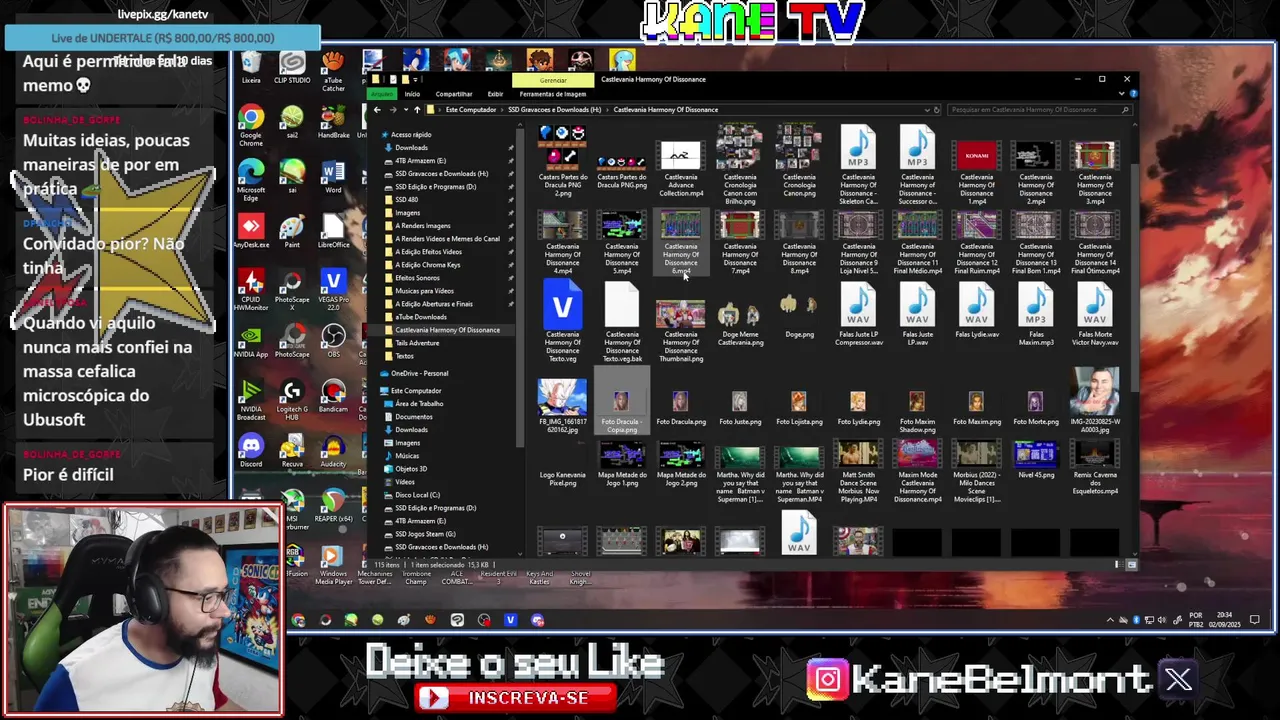The height and width of the screenshot is (720, 1280).
Task: Open AnyDesk.exe desktop icon
Action: click(251, 232)
